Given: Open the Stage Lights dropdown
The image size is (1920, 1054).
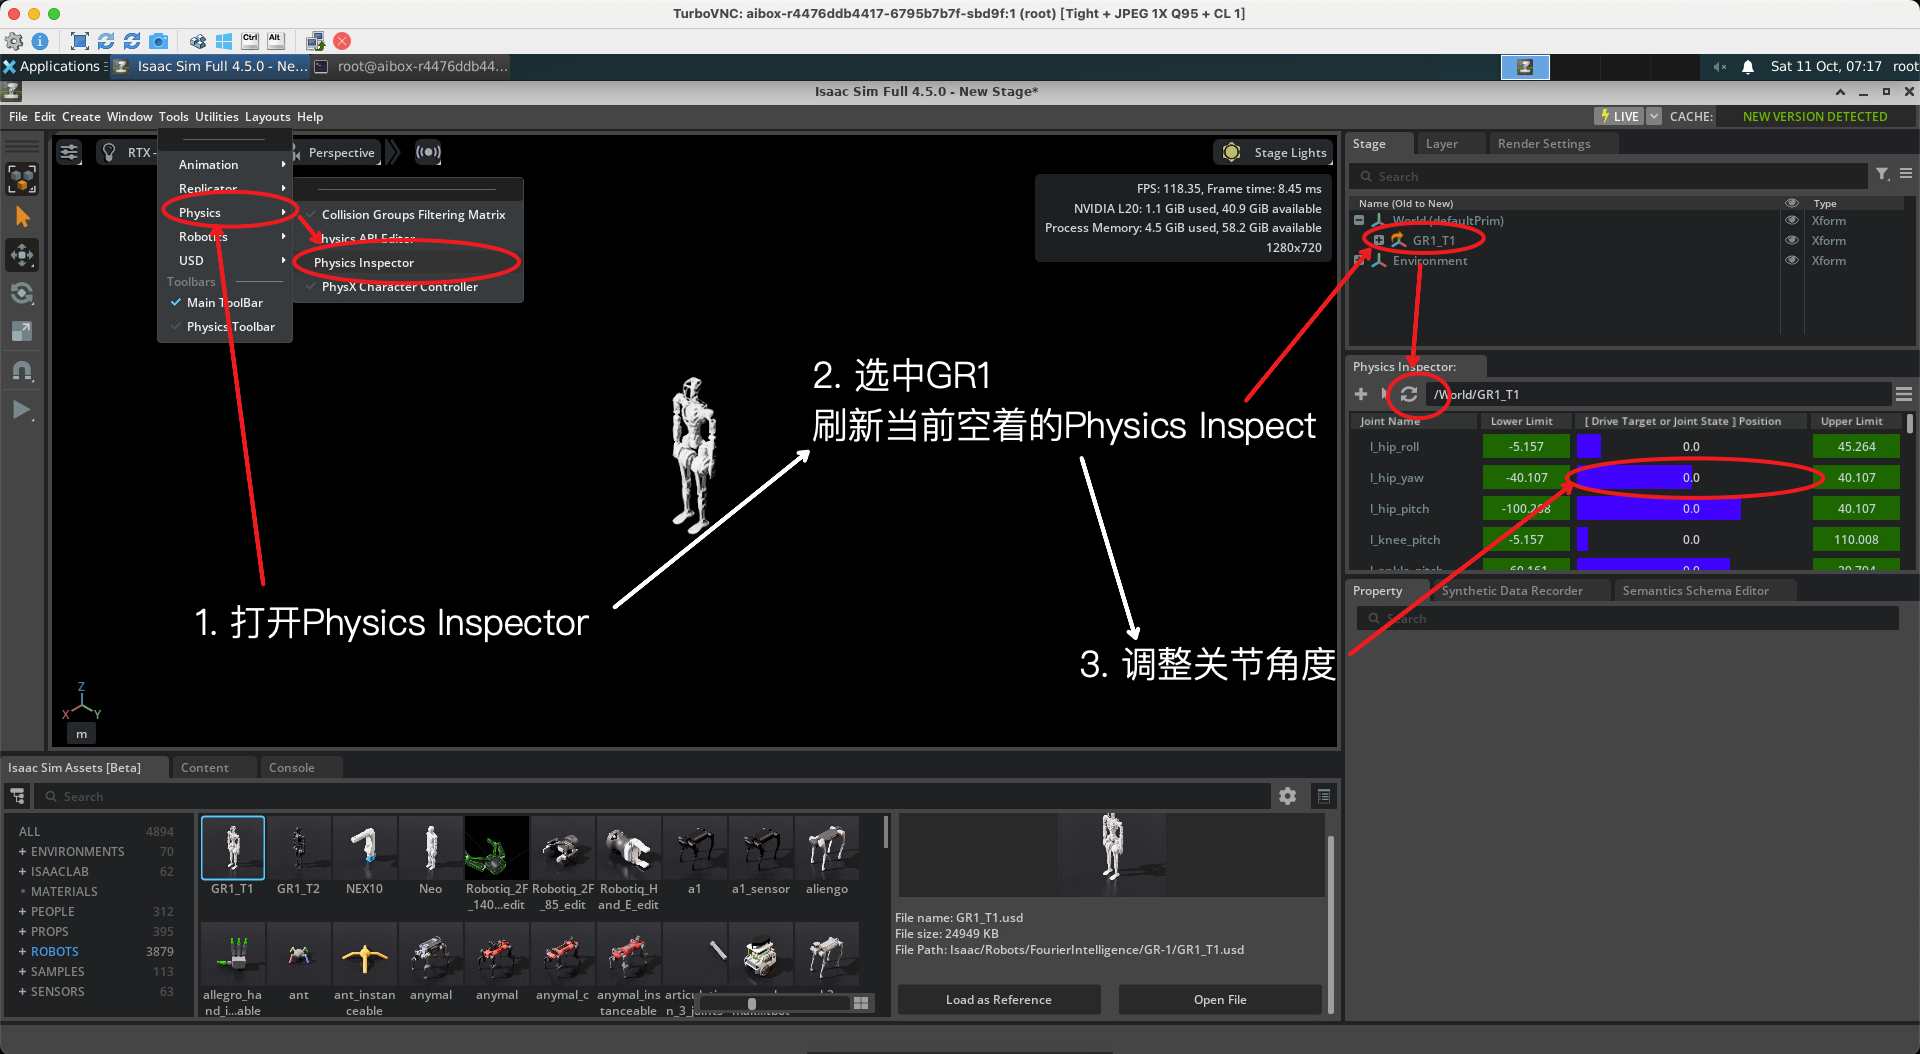Looking at the screenshot, I should 1275,152.
